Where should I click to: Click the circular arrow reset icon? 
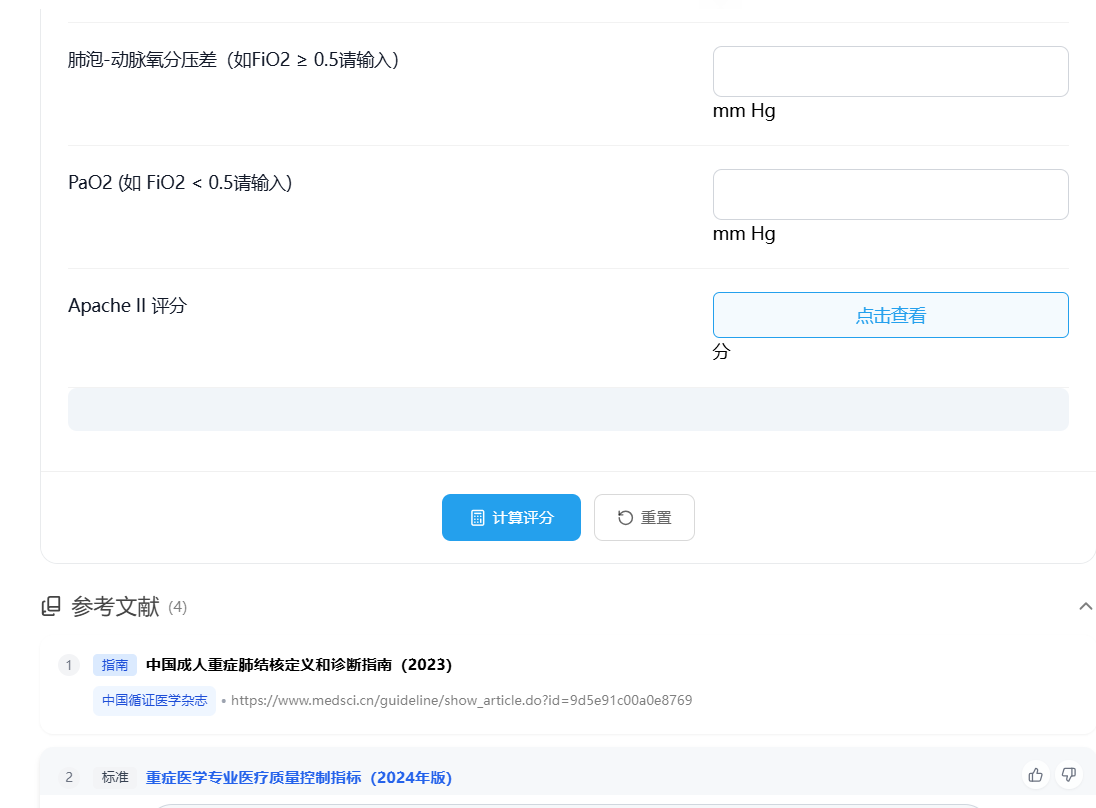click(x=625, y=518)
